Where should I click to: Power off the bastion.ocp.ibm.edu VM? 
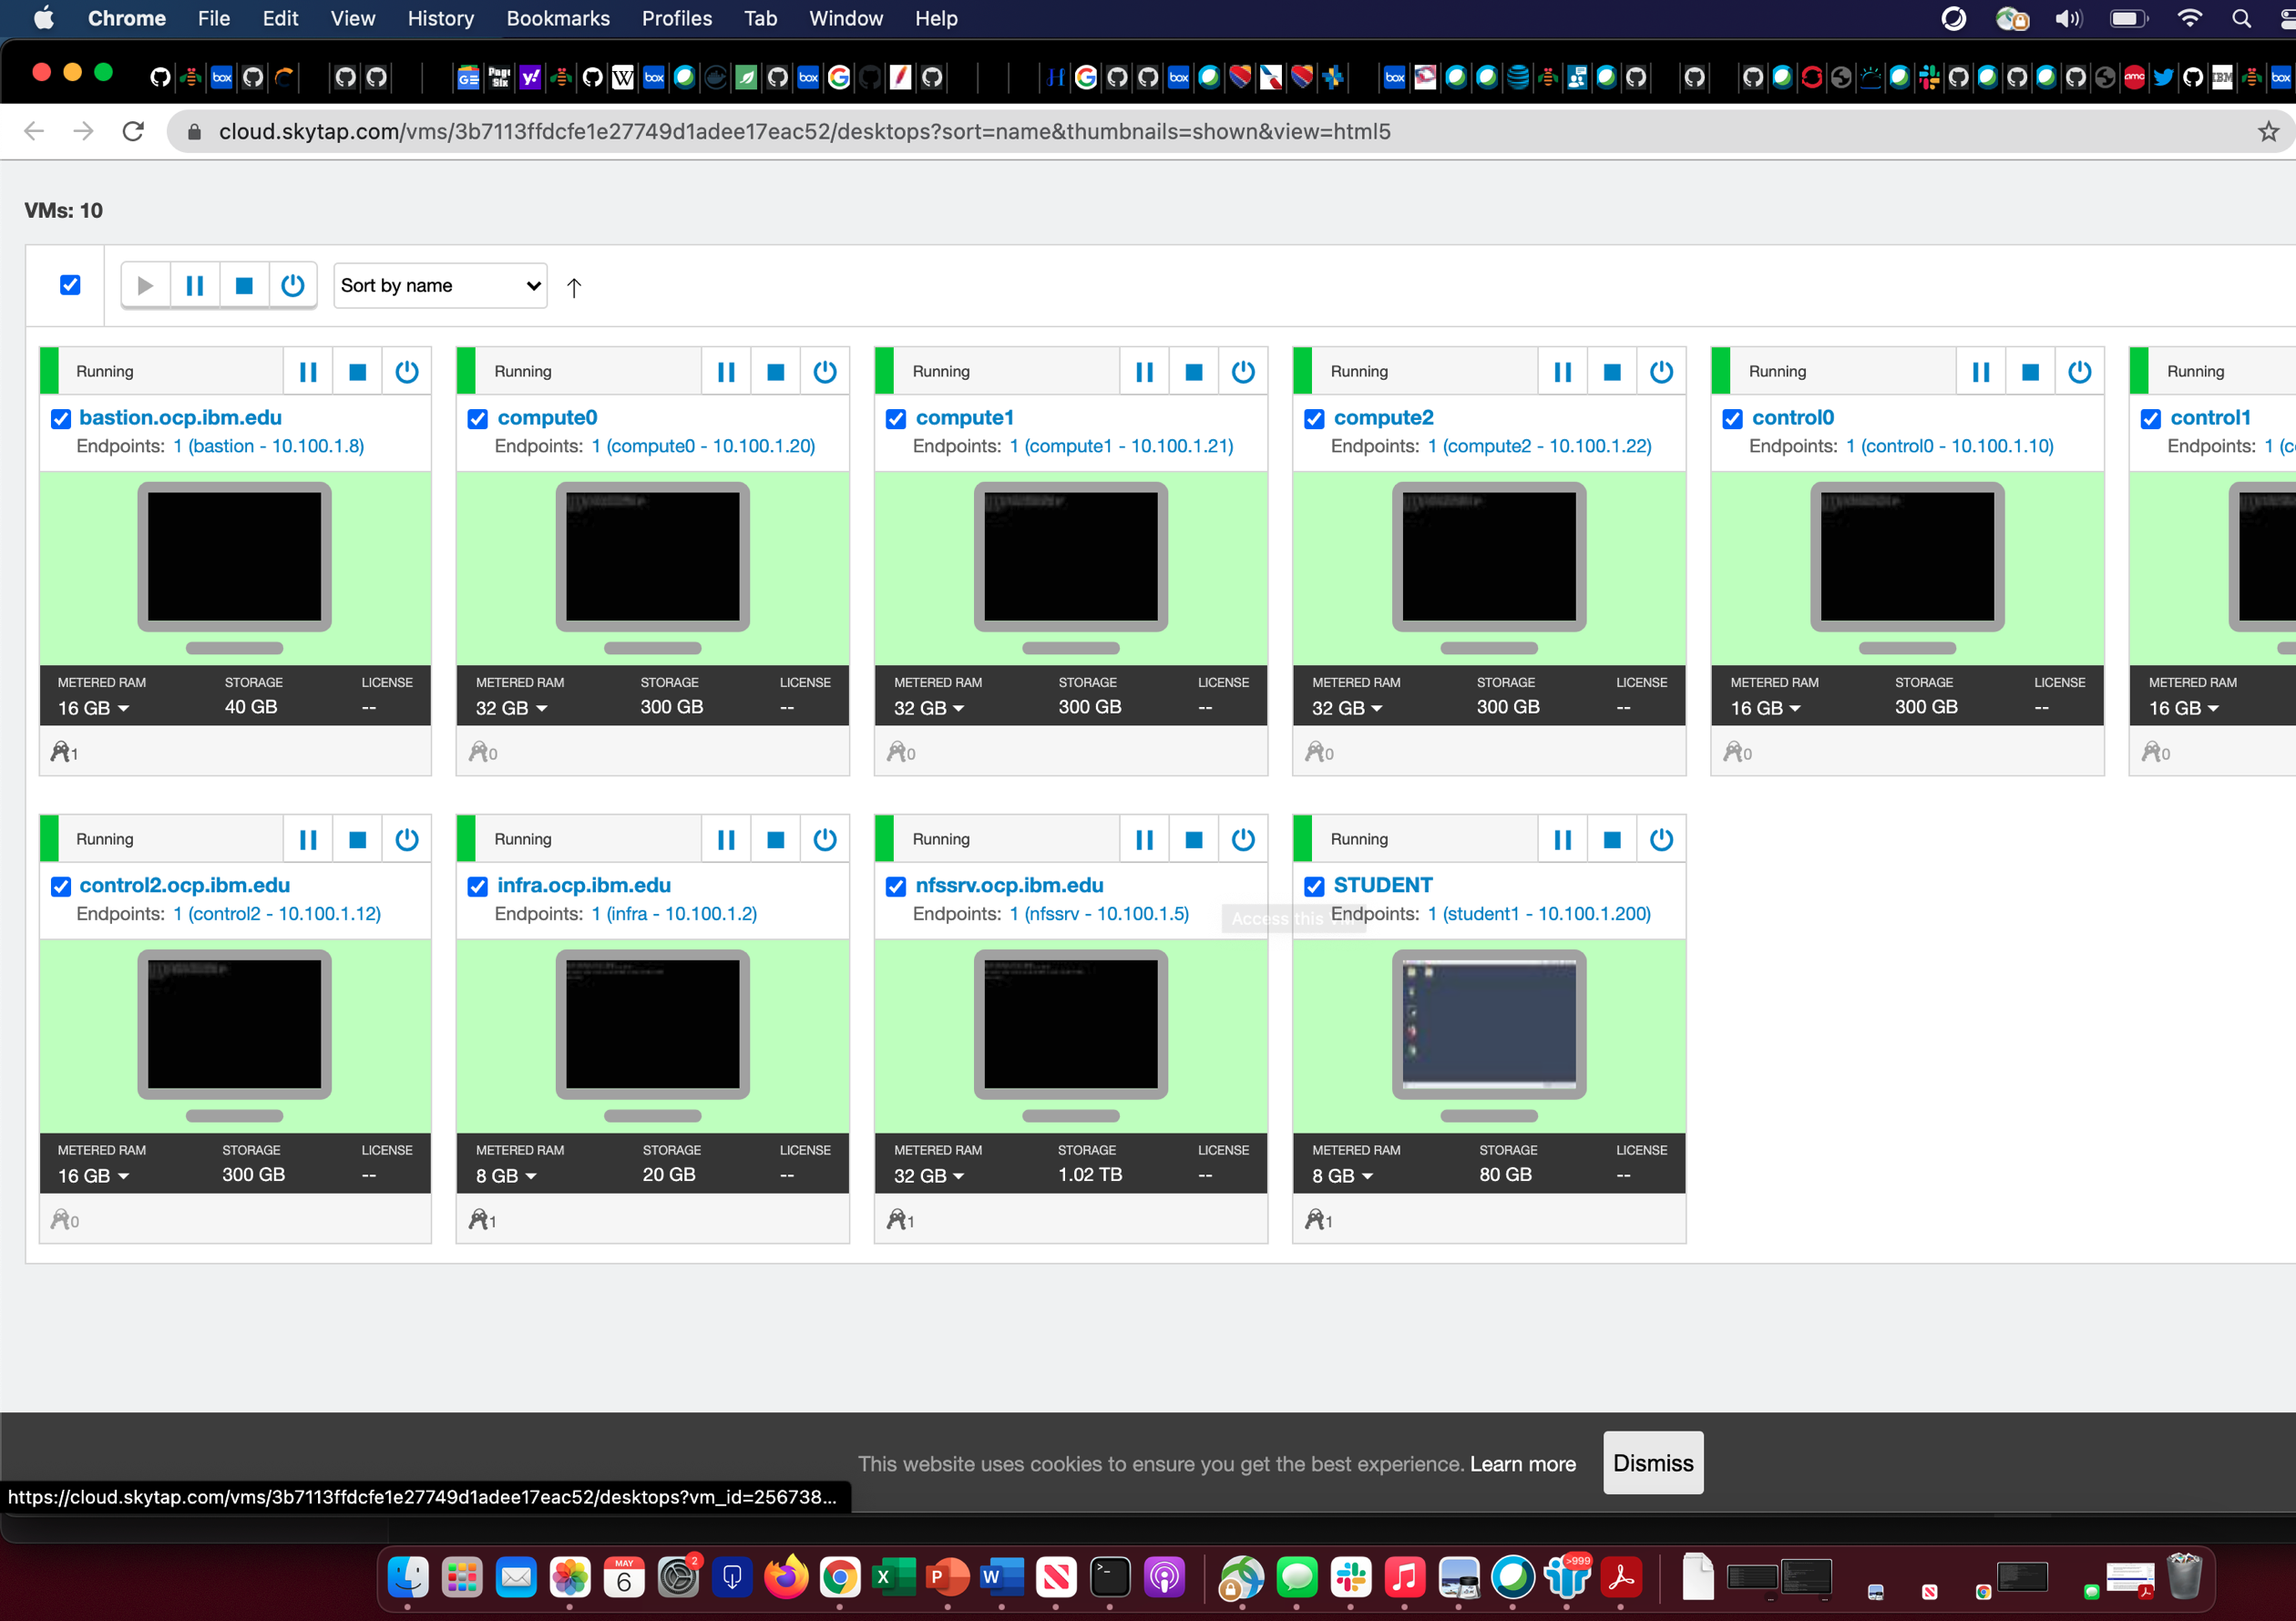pos(406,372)
